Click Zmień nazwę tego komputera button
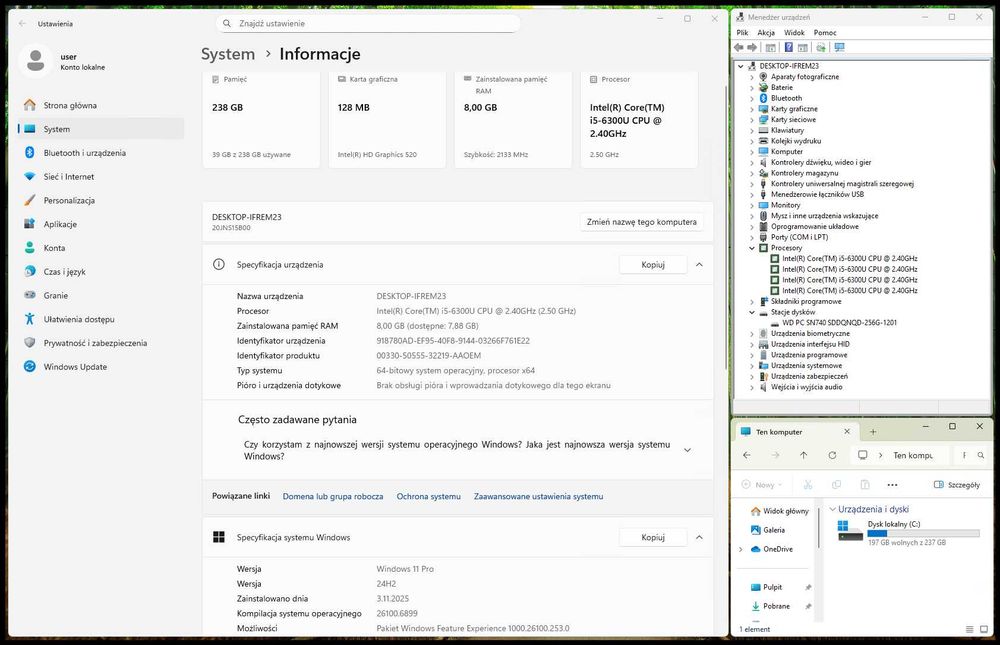Viewport: 1000px width, 645px height. 642,222
